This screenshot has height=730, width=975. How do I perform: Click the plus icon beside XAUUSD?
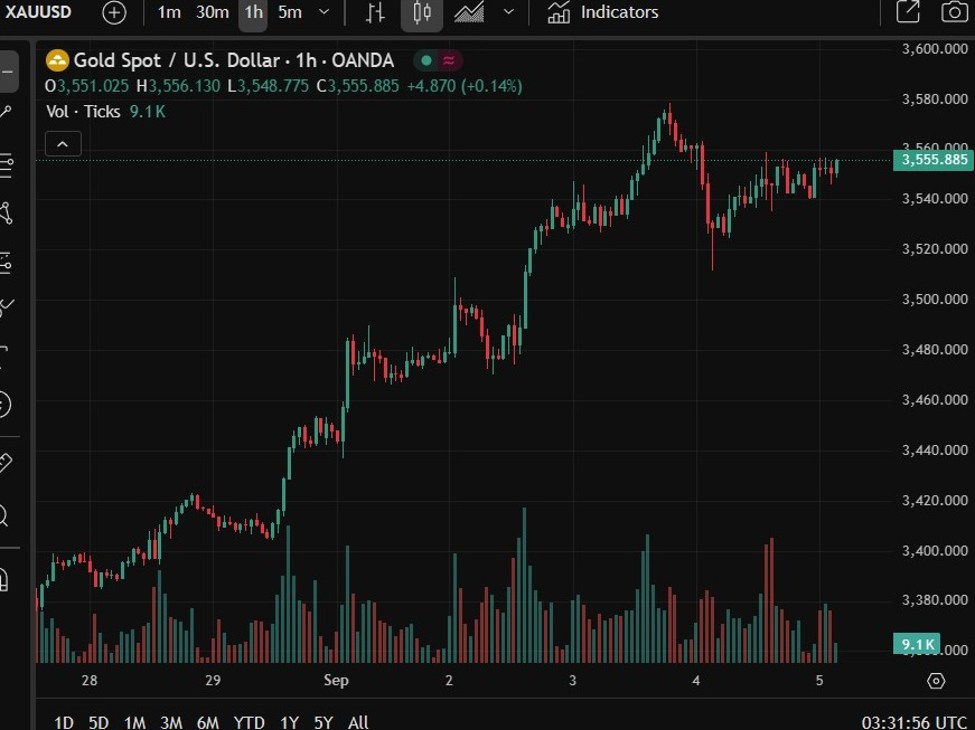point(113,13)
